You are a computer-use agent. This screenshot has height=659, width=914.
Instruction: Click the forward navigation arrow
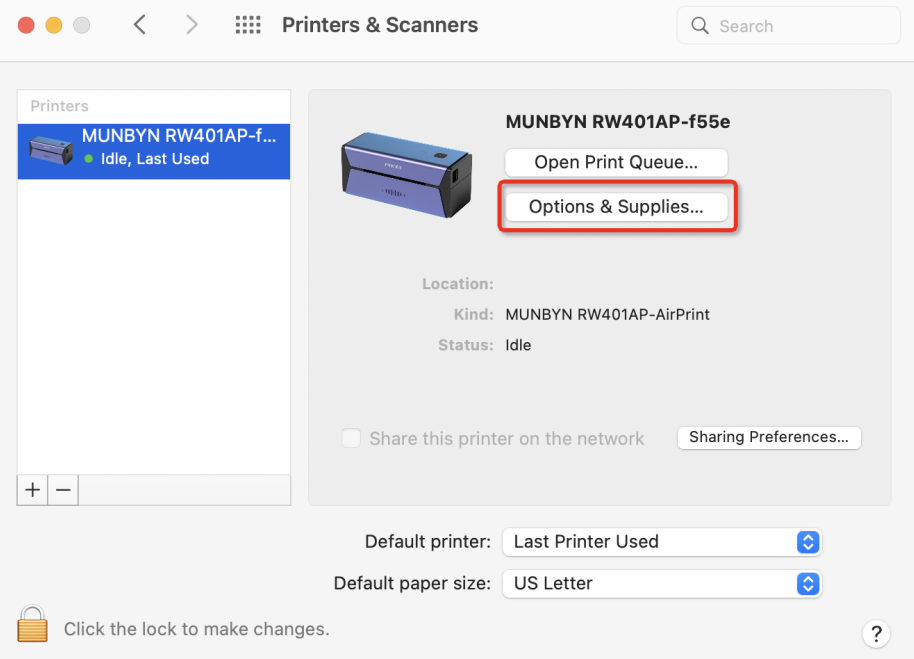pyautogui.click(x=191, y=25)
